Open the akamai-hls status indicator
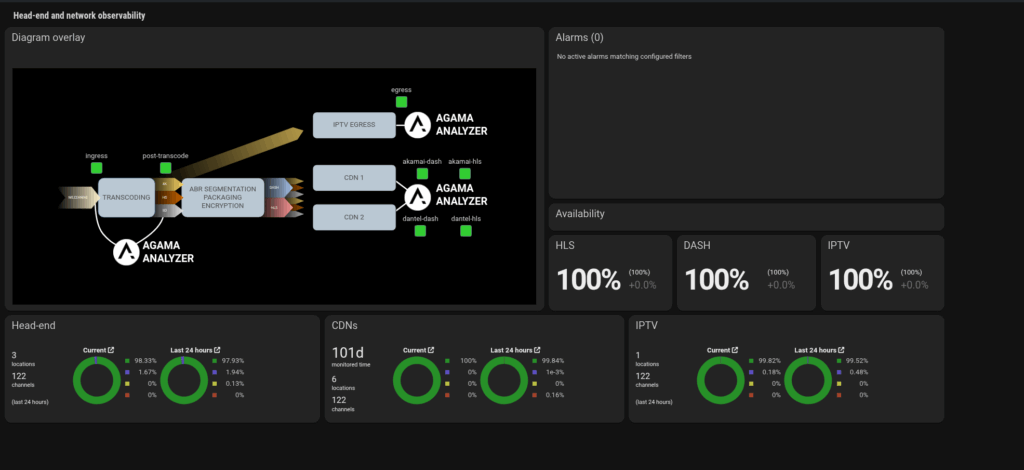Image resolution: width=1024 pixels, height=470 pixels. coord(466,173)
